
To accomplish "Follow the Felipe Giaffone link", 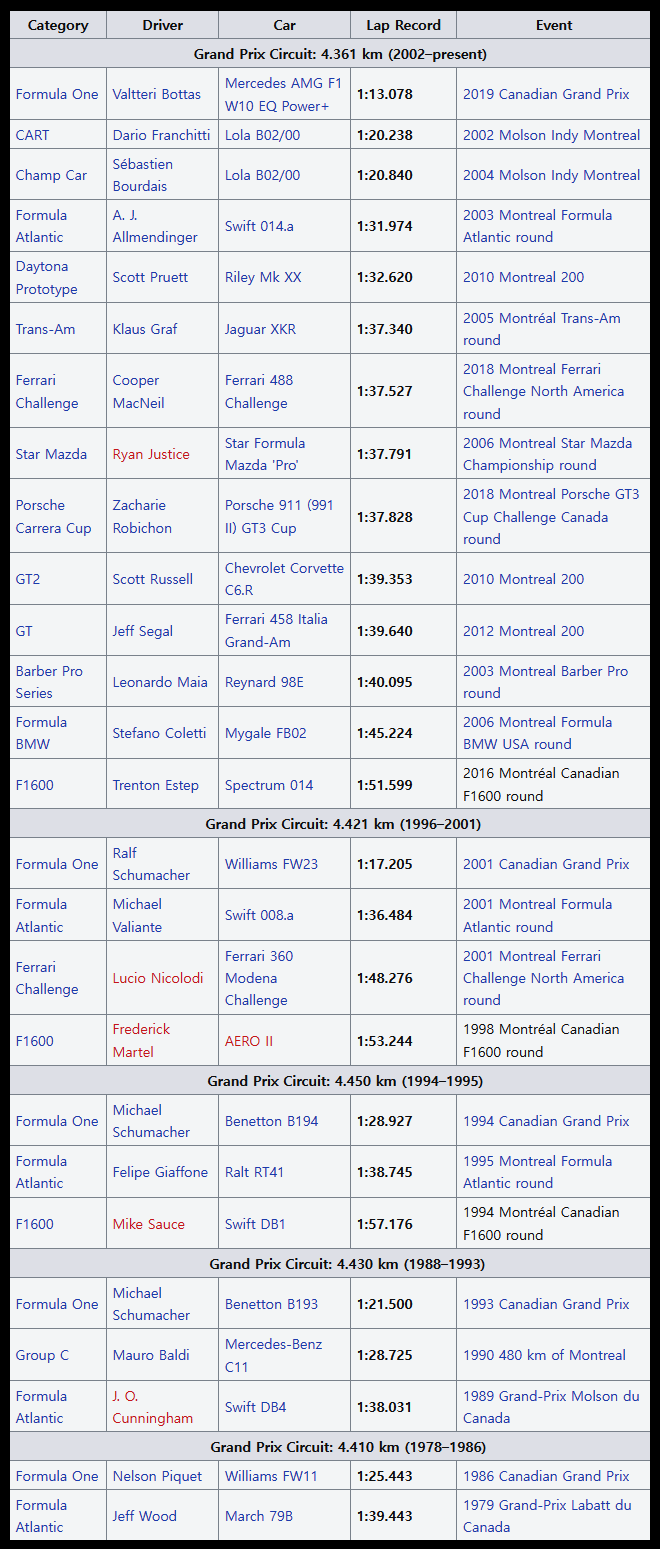I will pos(160,1172).
